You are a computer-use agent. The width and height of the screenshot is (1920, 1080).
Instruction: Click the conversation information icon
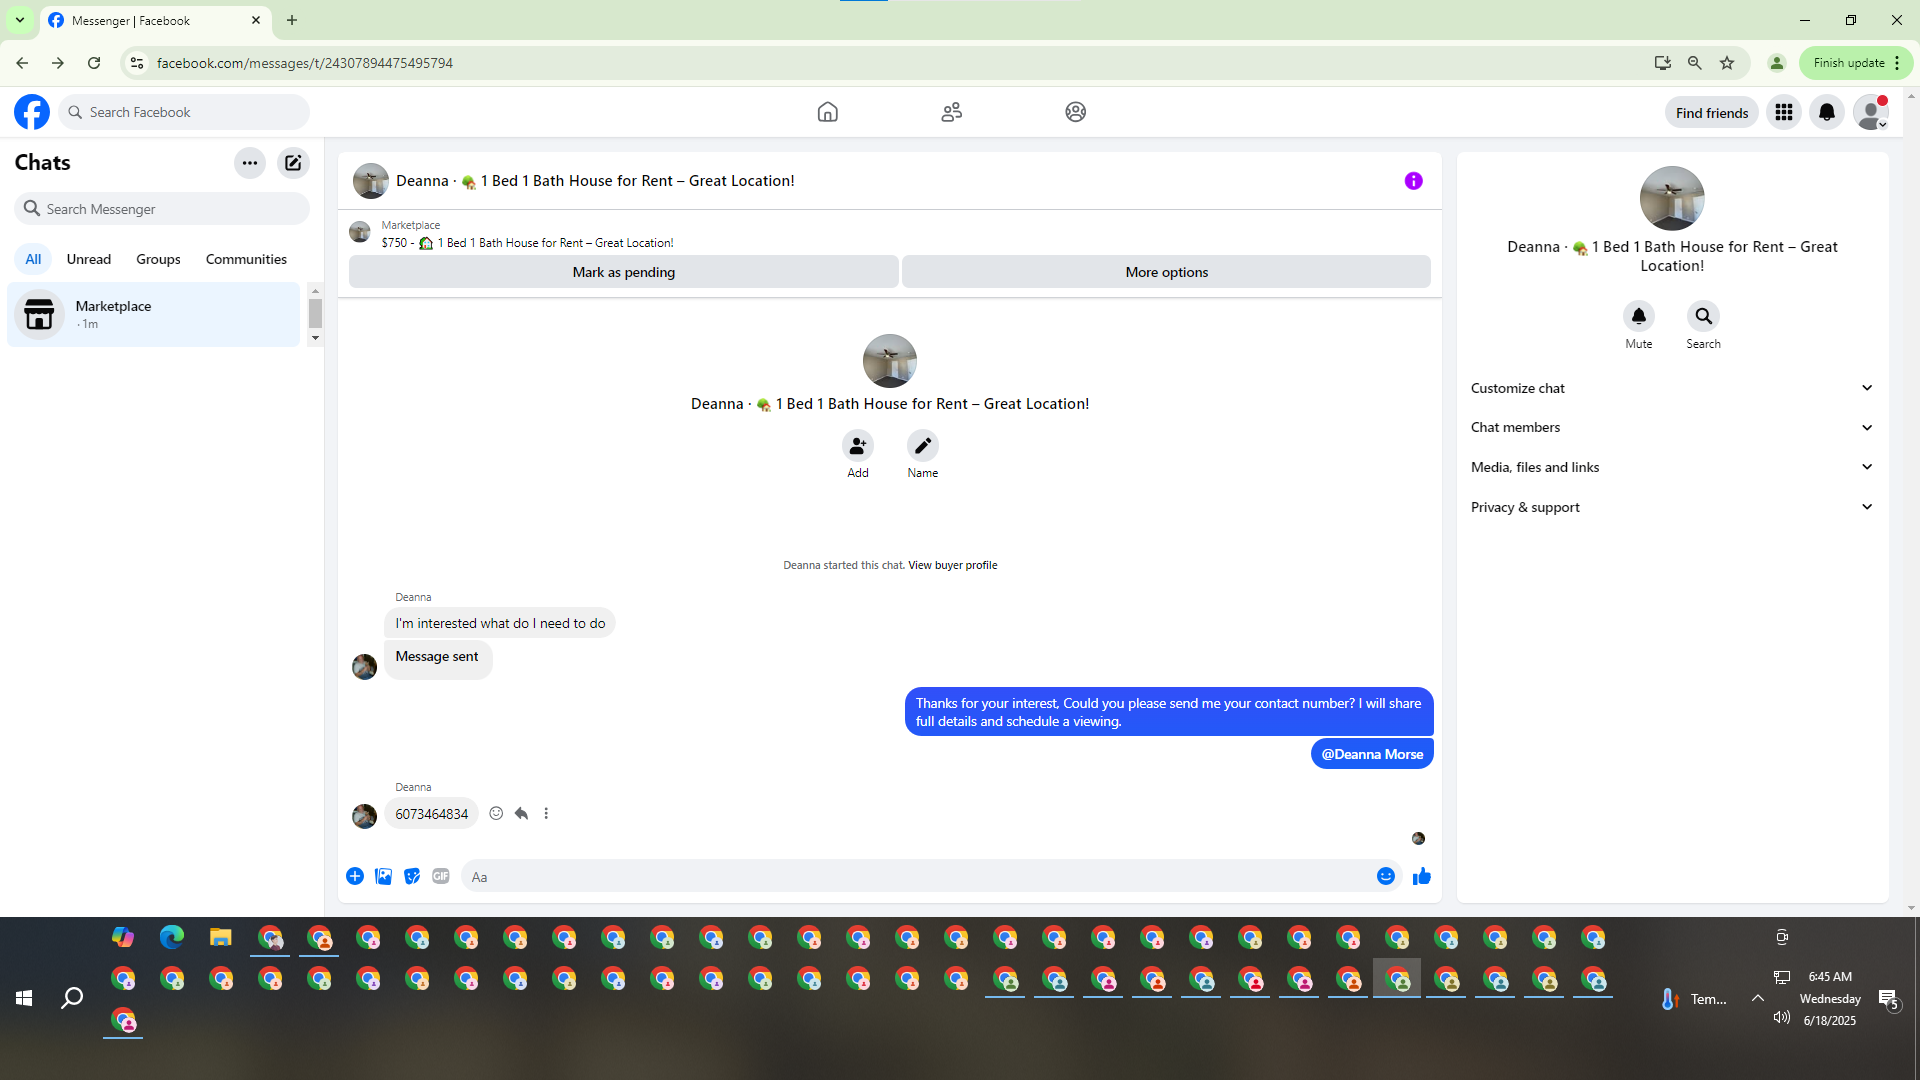[x=1414, y=181]
